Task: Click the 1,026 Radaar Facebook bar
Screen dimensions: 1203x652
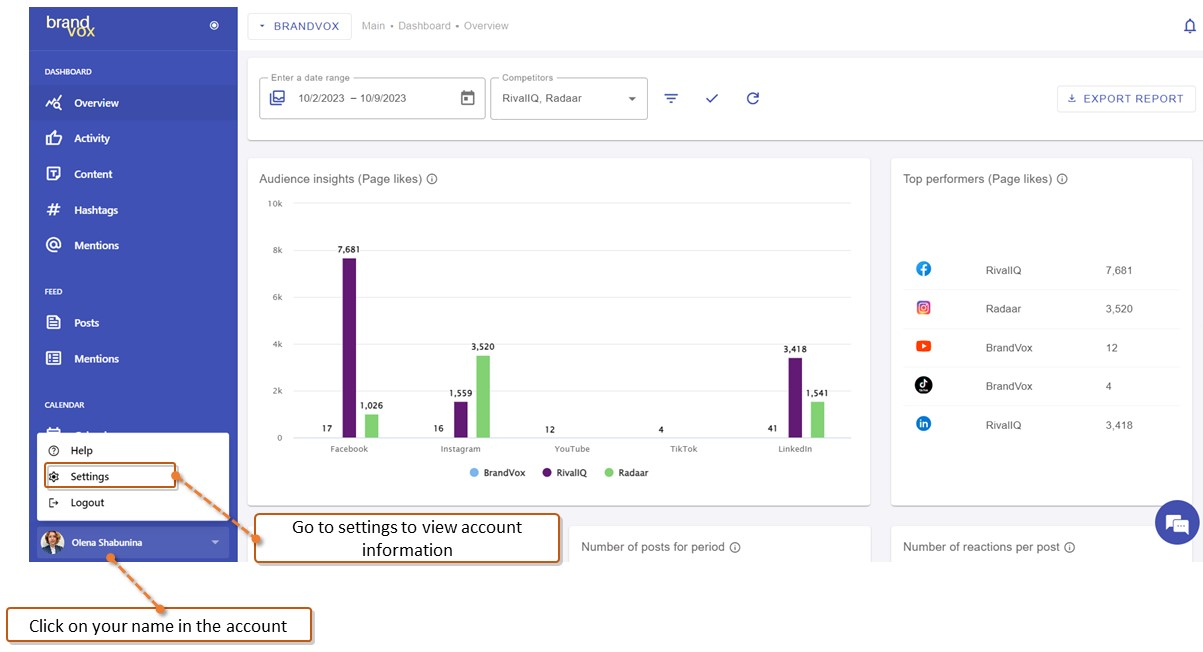Action: point(371,426)
